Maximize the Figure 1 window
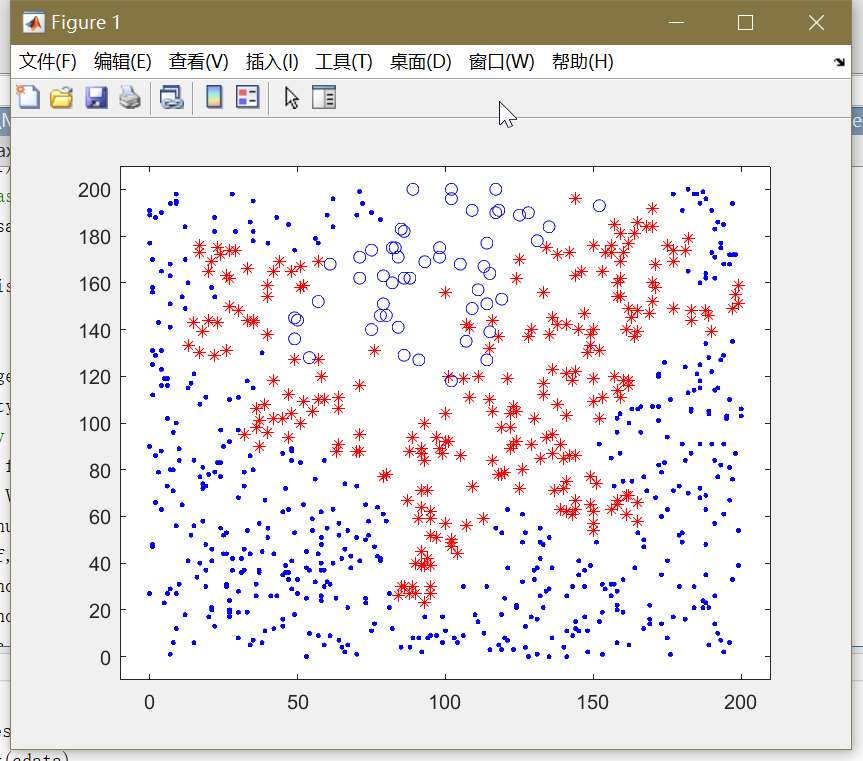 (745, 23)
